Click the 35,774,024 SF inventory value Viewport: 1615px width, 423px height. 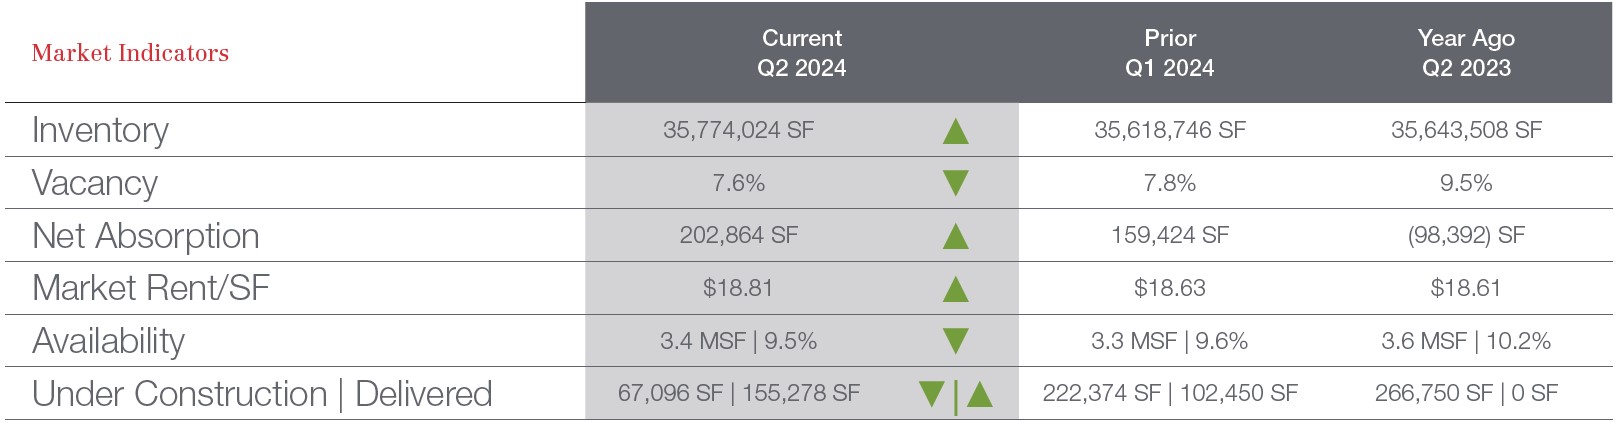pos(738,130)
